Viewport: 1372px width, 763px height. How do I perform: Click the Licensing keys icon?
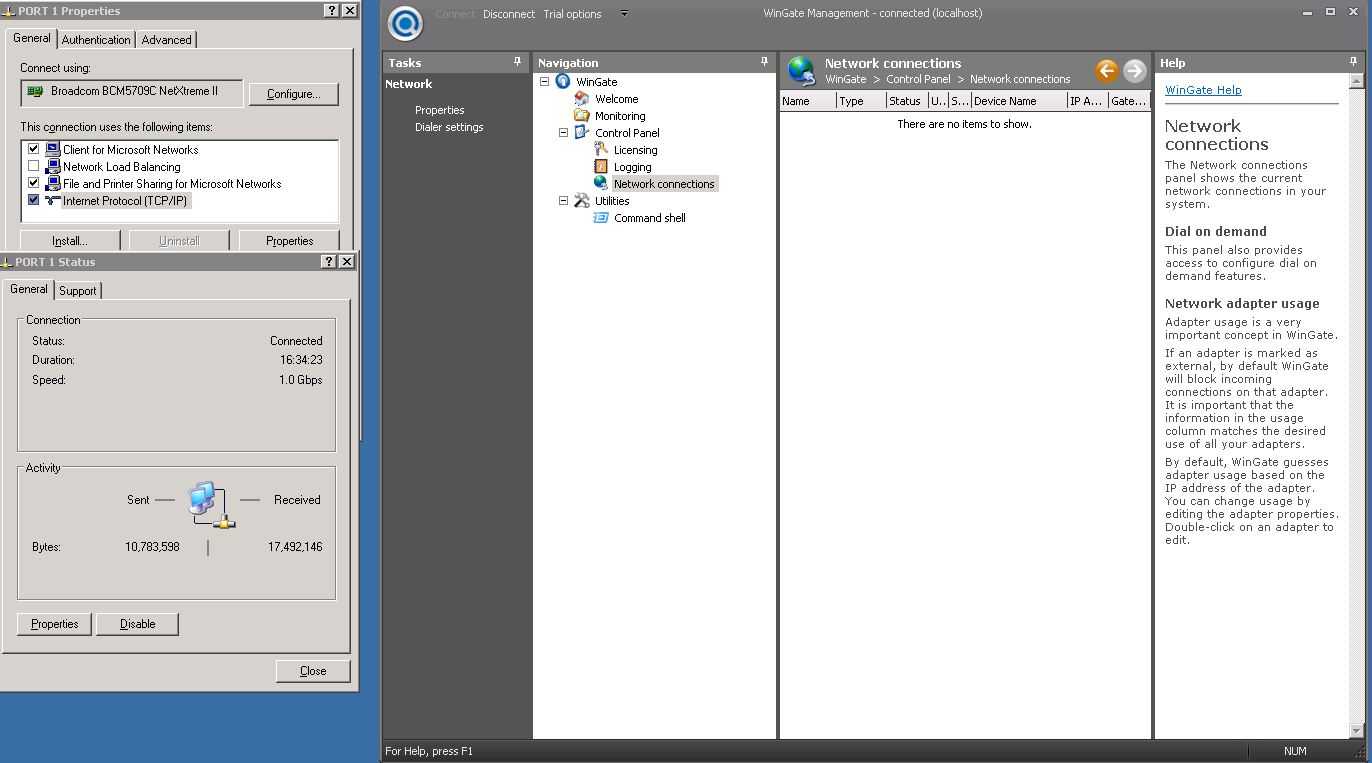tap(601, 149)
